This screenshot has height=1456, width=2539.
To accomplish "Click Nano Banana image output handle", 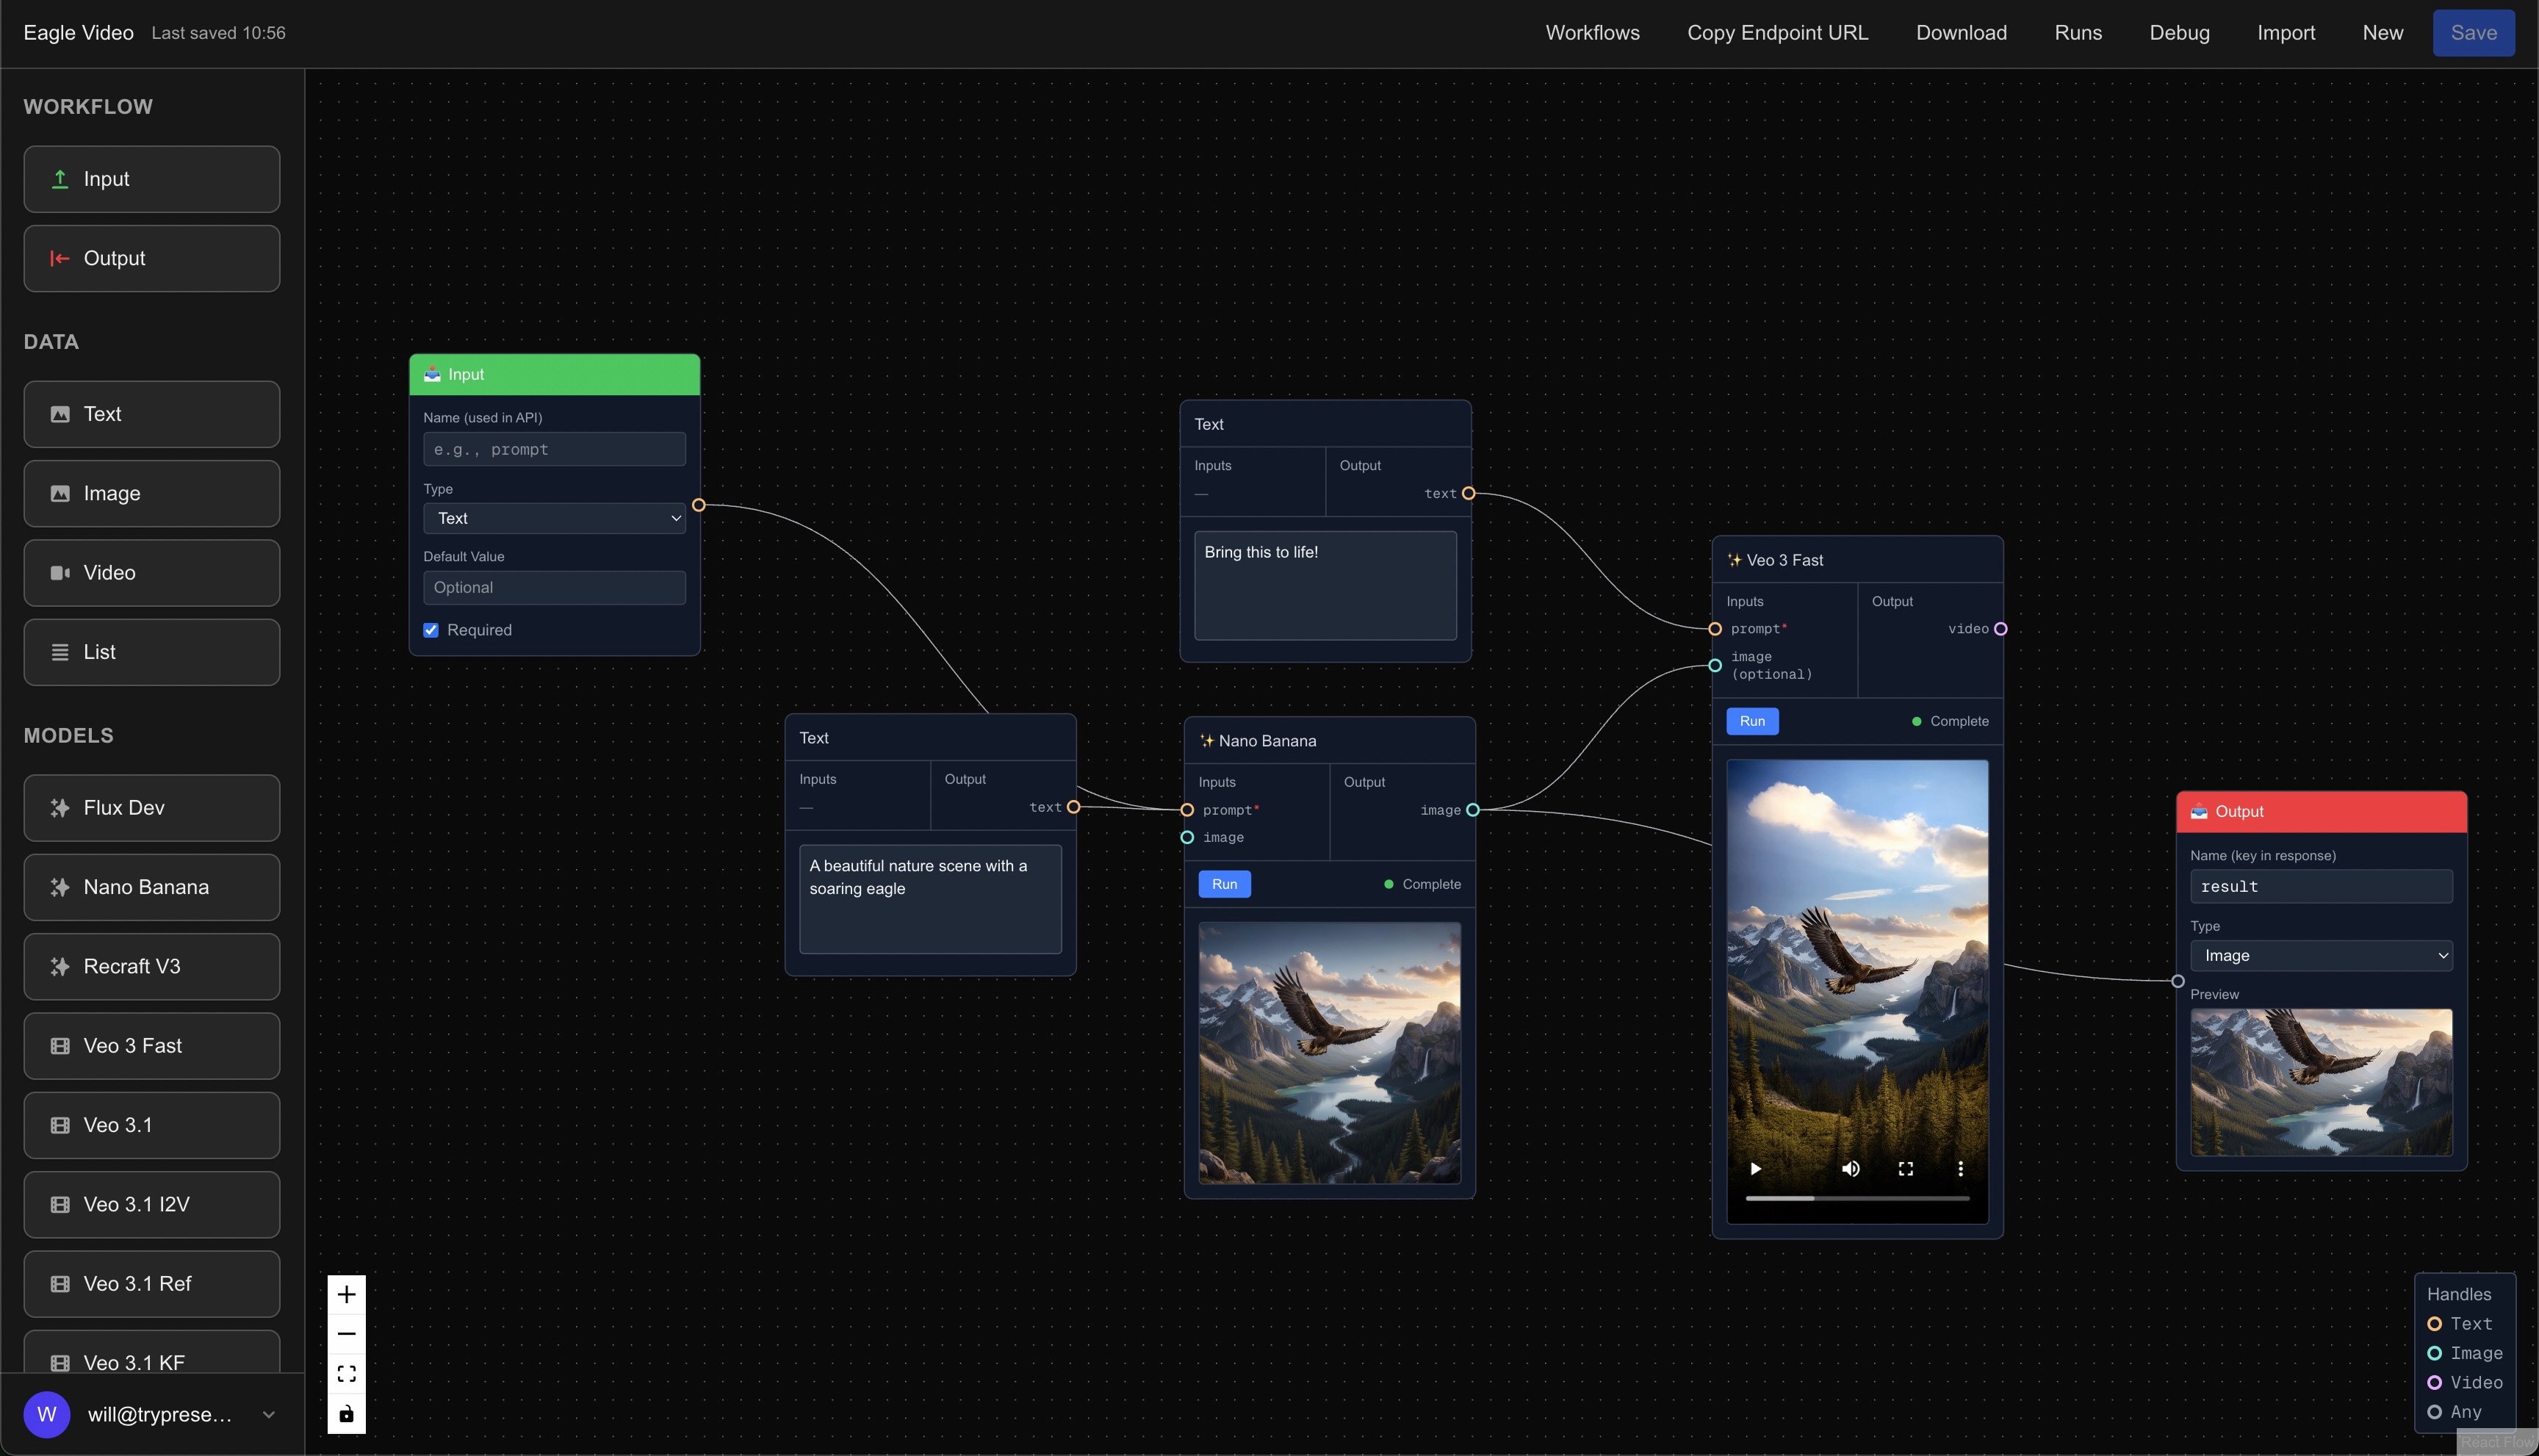I will 1472,810.
